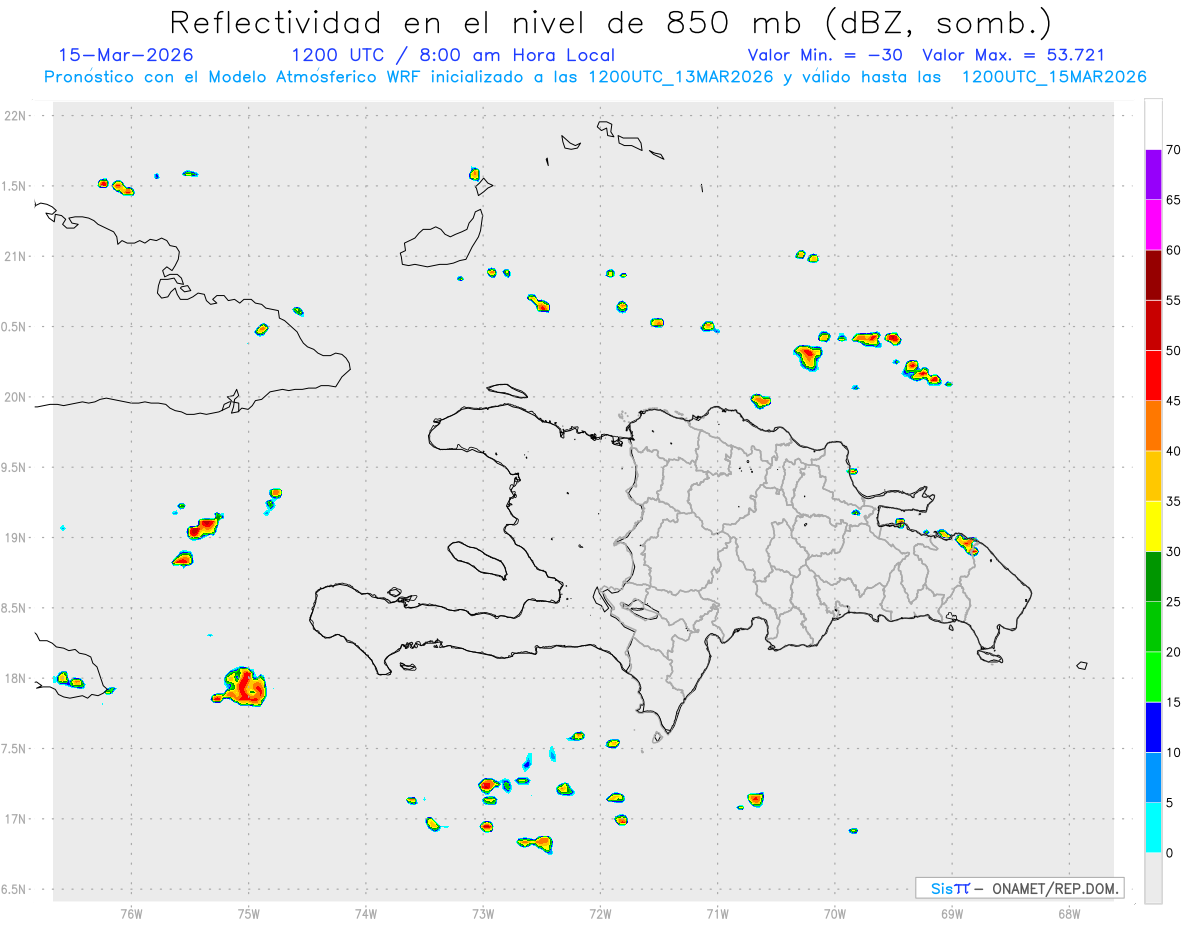Click the "71W" longitude axis label

pos(717,913)
